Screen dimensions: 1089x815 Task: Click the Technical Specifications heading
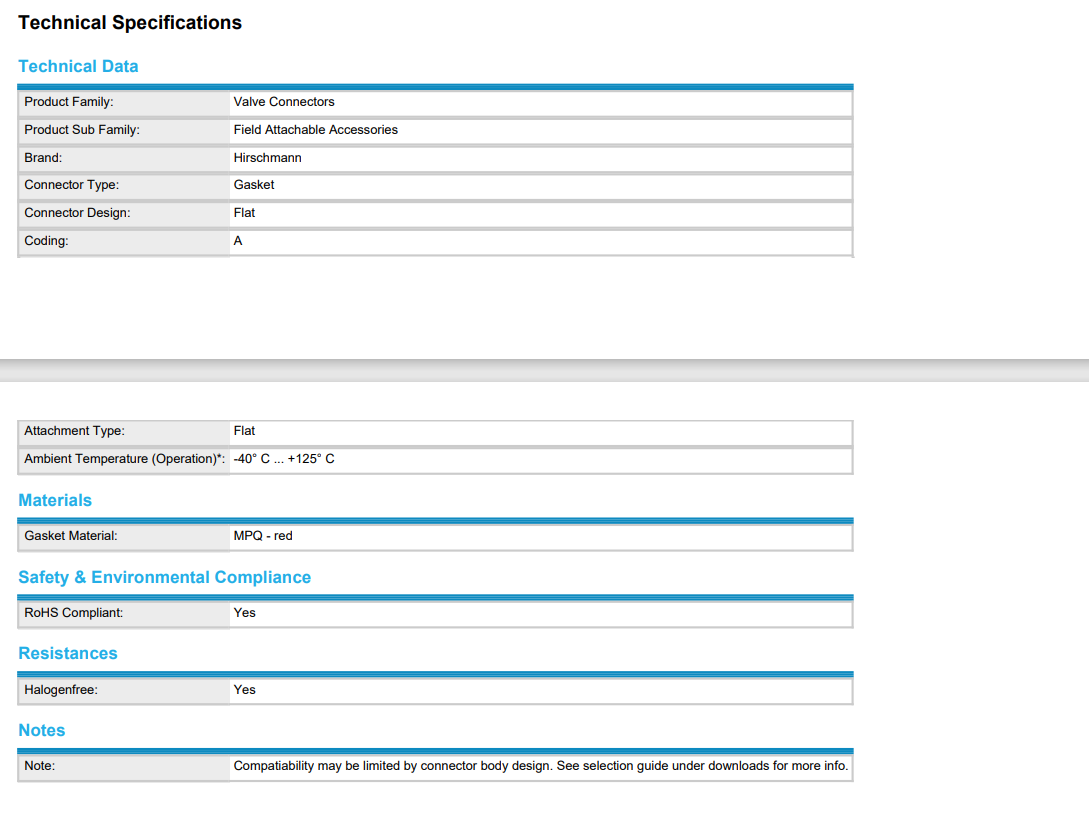point(130,23)
